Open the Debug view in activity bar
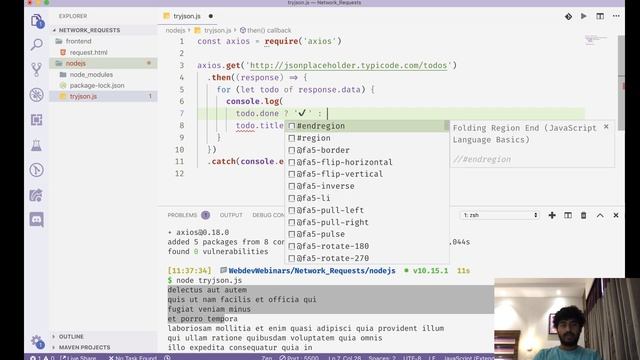The image size is (640, 360). [x=37, y=95]
